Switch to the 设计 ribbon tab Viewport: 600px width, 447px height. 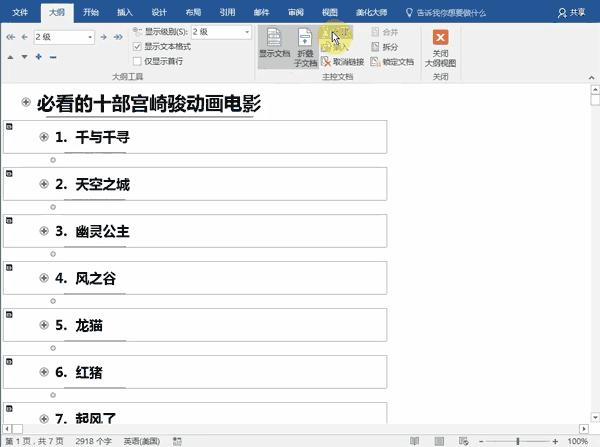pyautogui.click(x=159, y=12)
